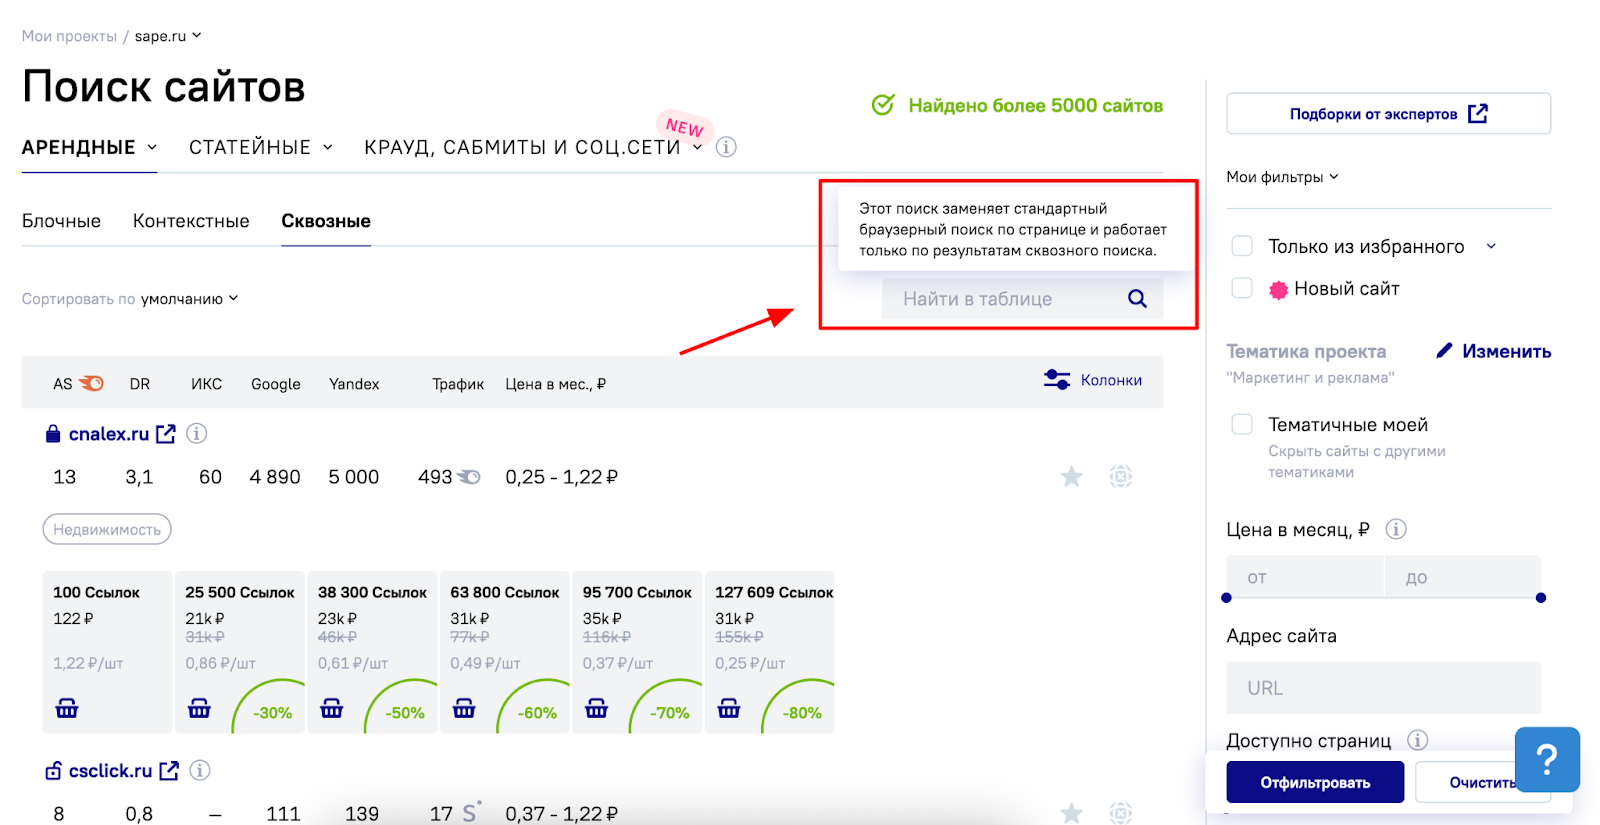Add 100 links package to basket
The height and width of the screenshot is (825, 1600).
pyautogui.click(x=67, y=708)
